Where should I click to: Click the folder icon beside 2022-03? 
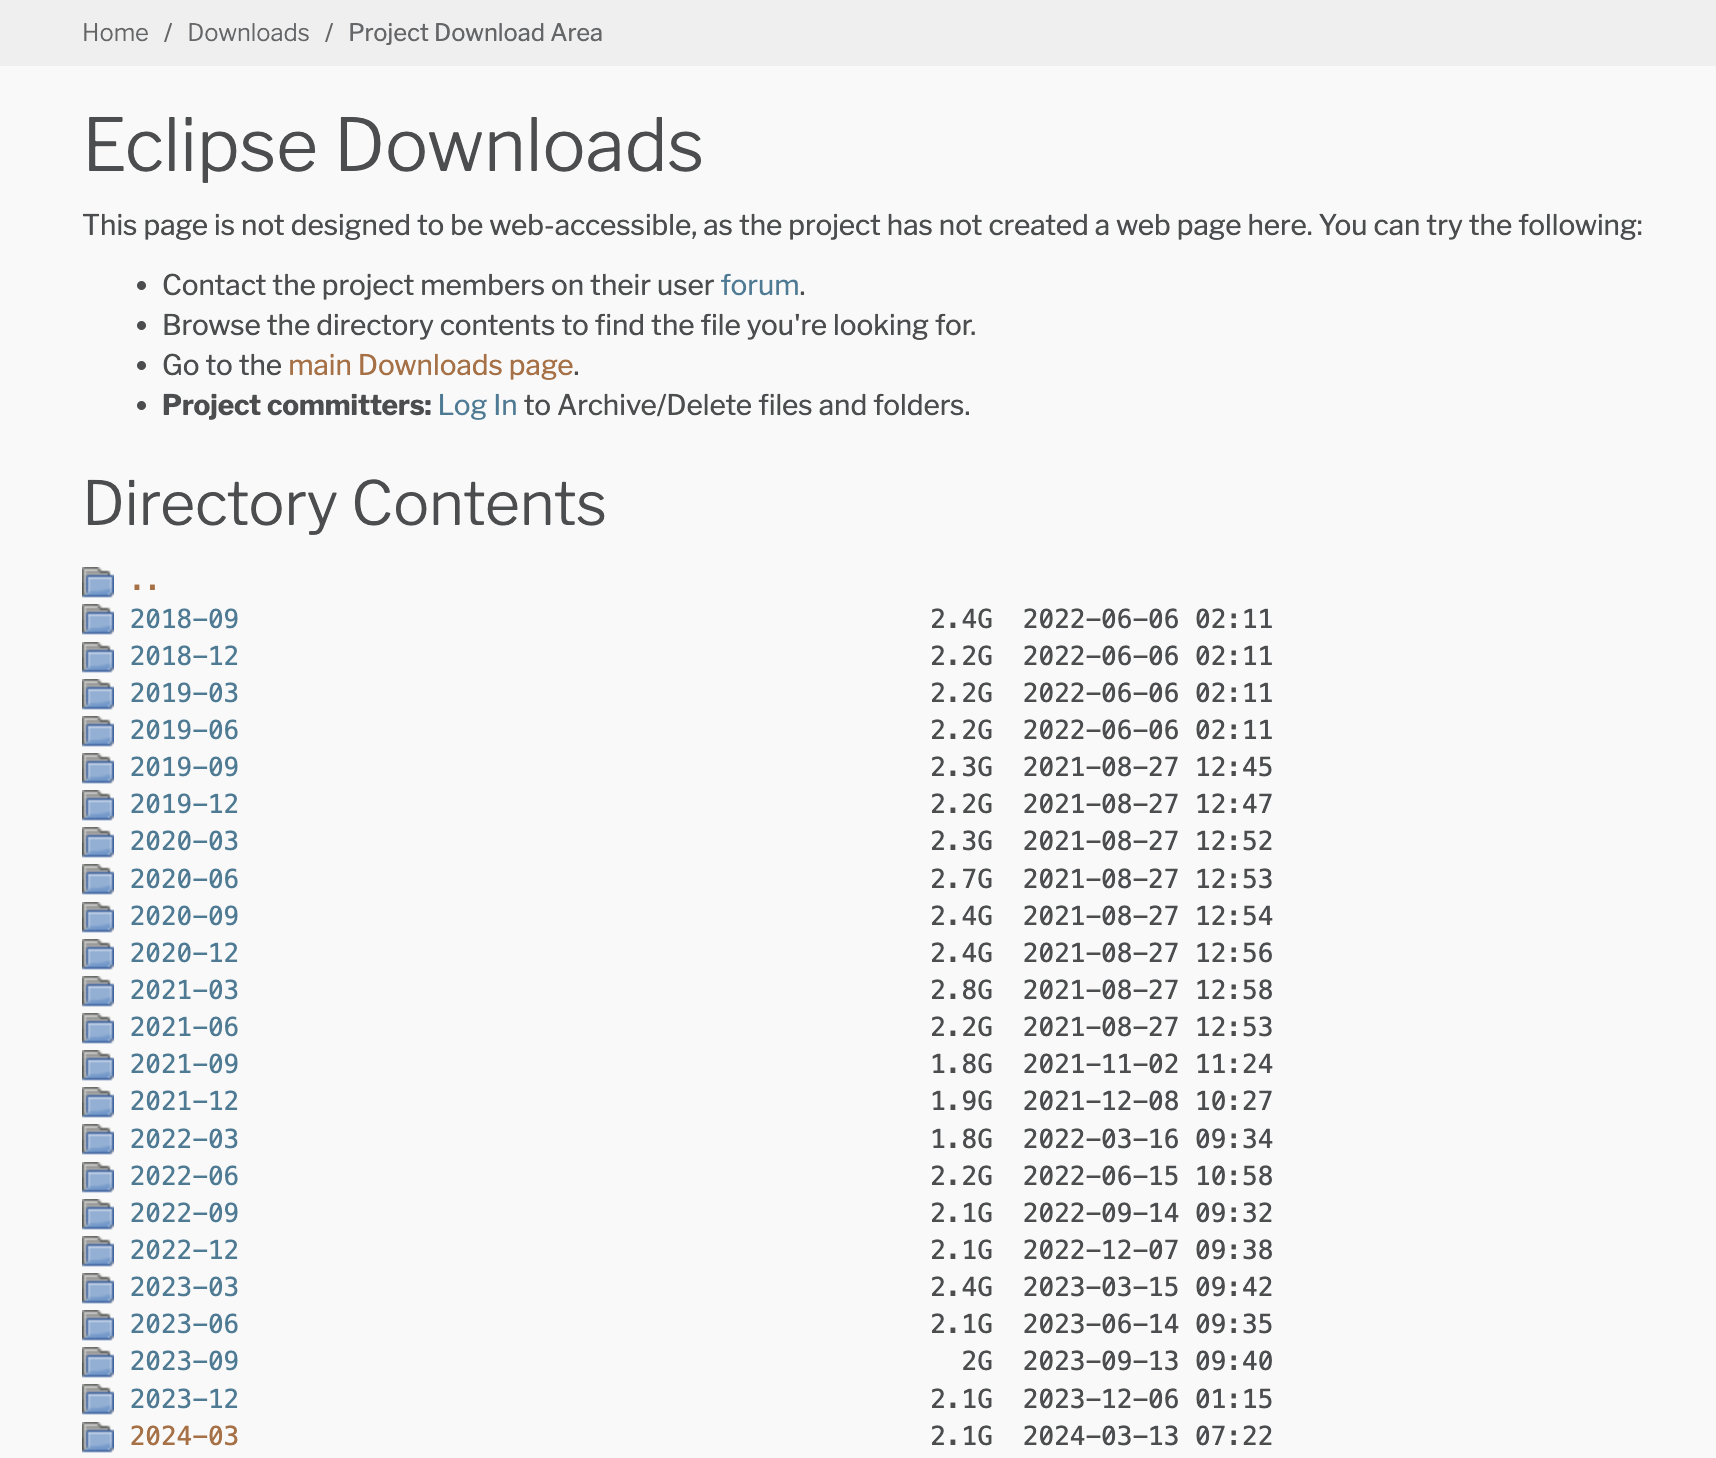pyautogui.click(x=98, y=1139)
